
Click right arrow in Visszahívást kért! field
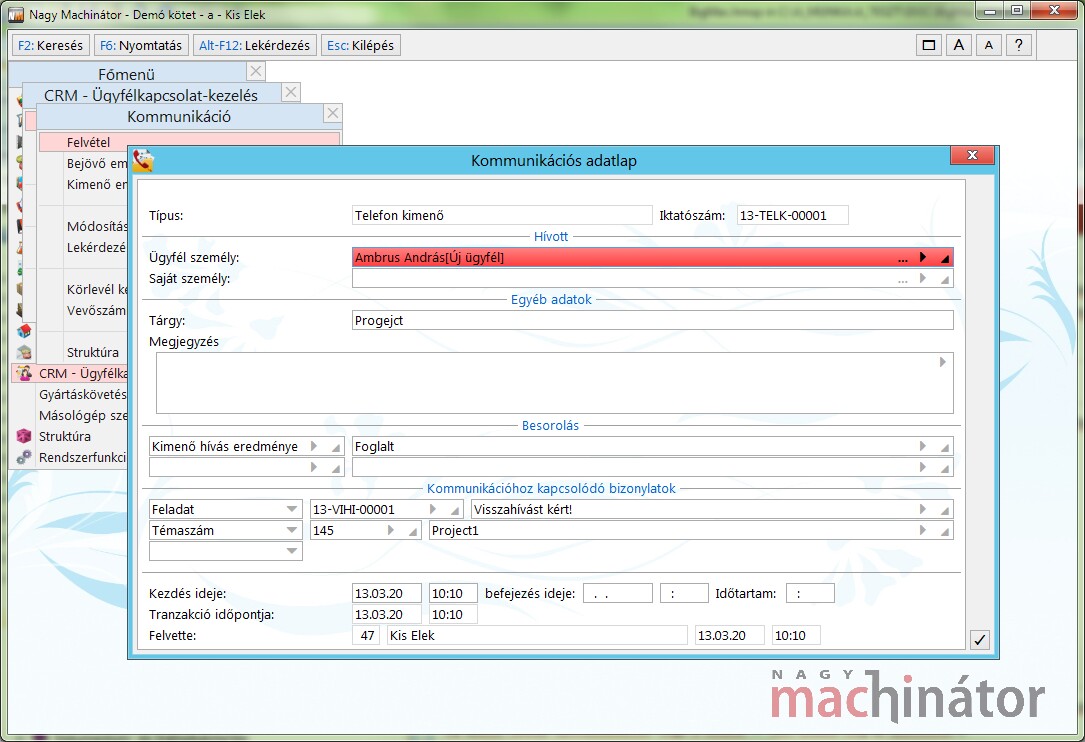(923, 509)
